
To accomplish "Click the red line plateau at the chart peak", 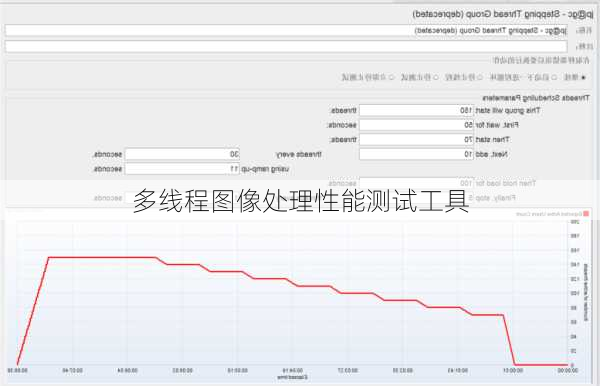I will click(103, 257).
